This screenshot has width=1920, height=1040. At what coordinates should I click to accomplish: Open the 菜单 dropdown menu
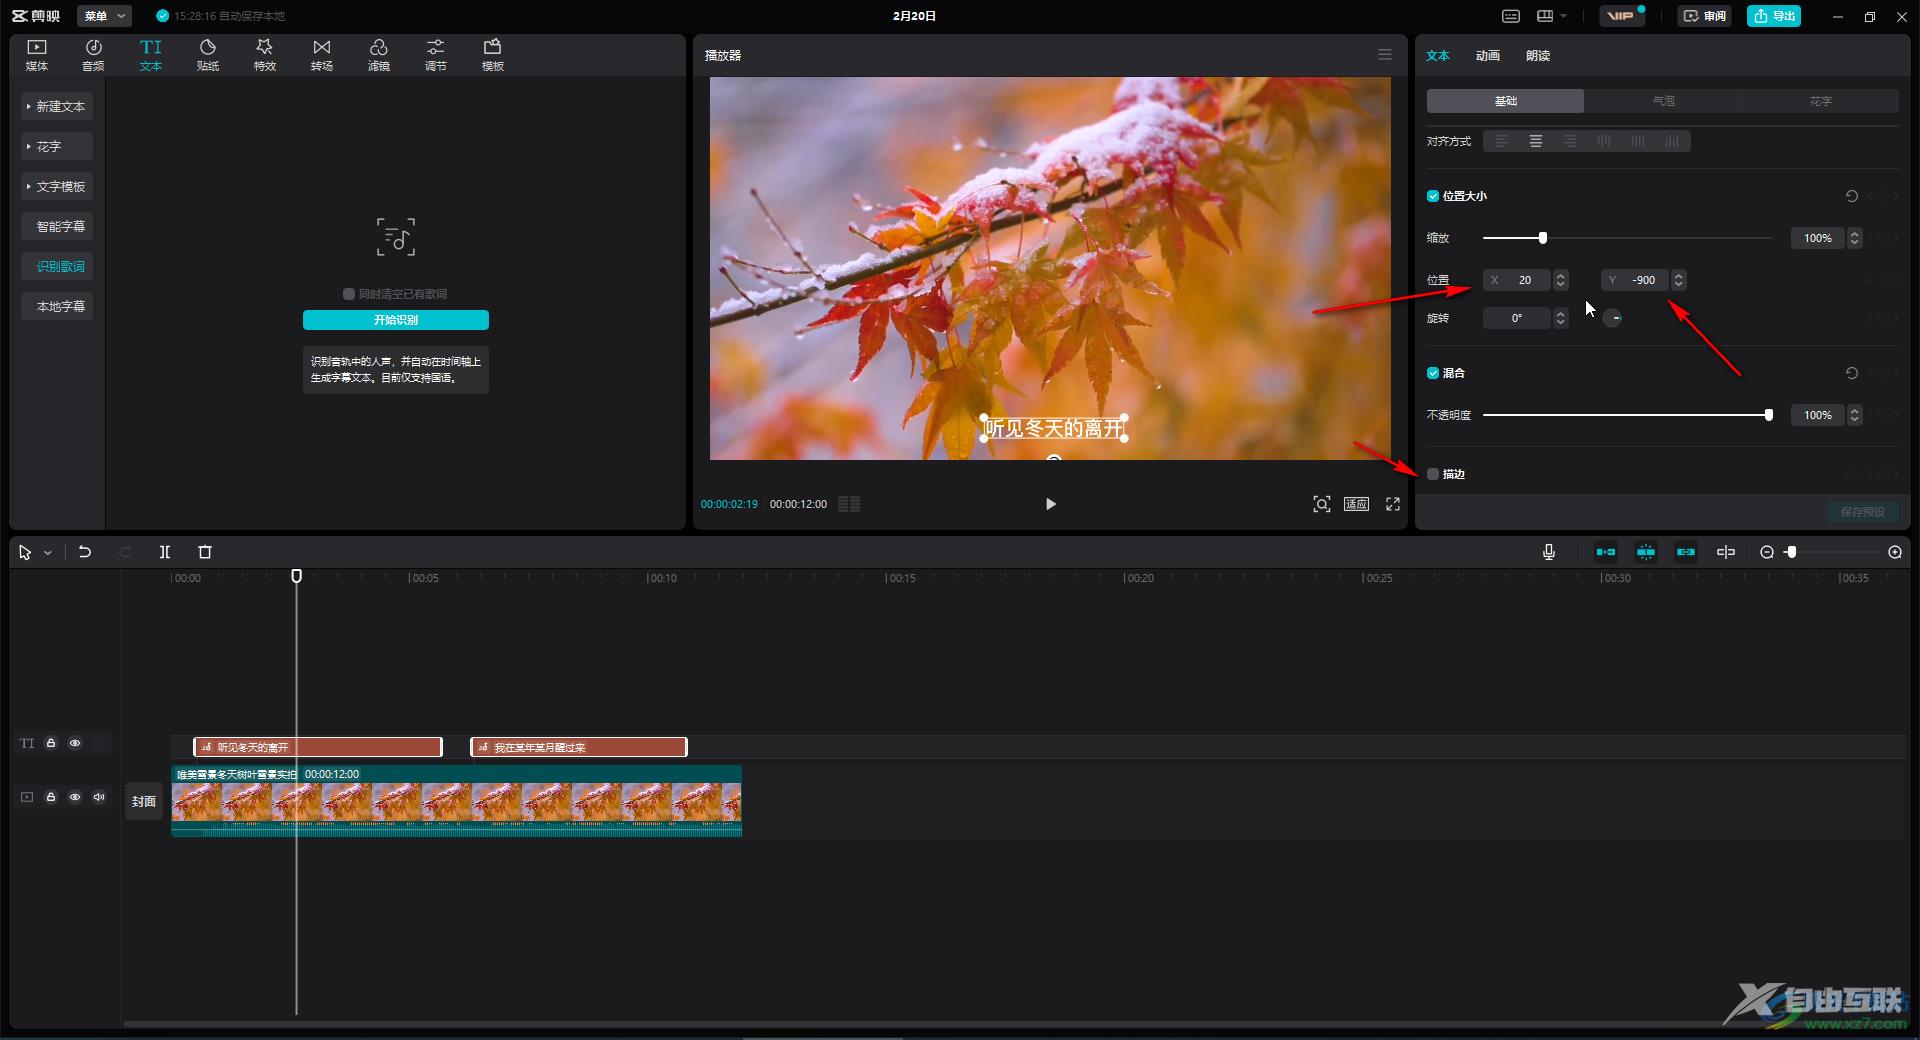[x=104, y=16]
